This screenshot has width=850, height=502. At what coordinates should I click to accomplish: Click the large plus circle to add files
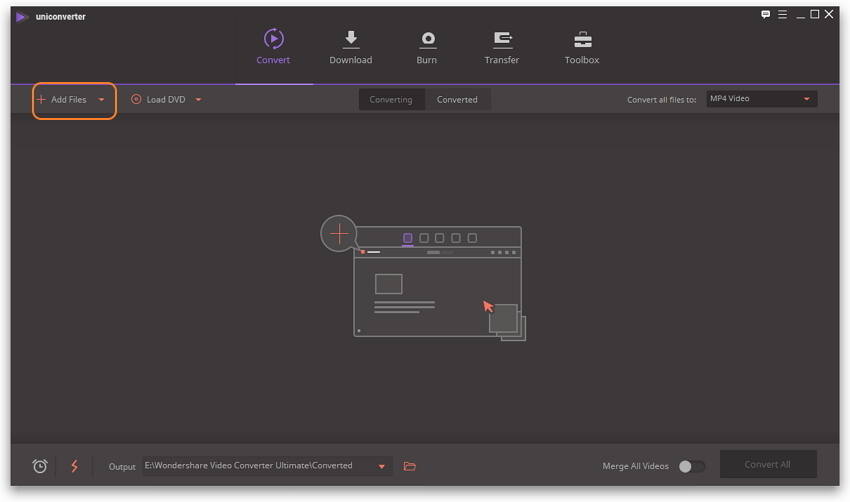coord(339,234)
